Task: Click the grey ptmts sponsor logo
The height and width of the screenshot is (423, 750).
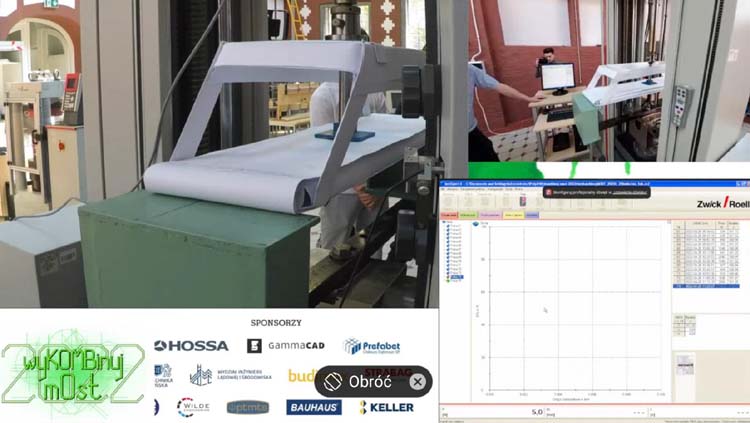Action: click(247, 407)
